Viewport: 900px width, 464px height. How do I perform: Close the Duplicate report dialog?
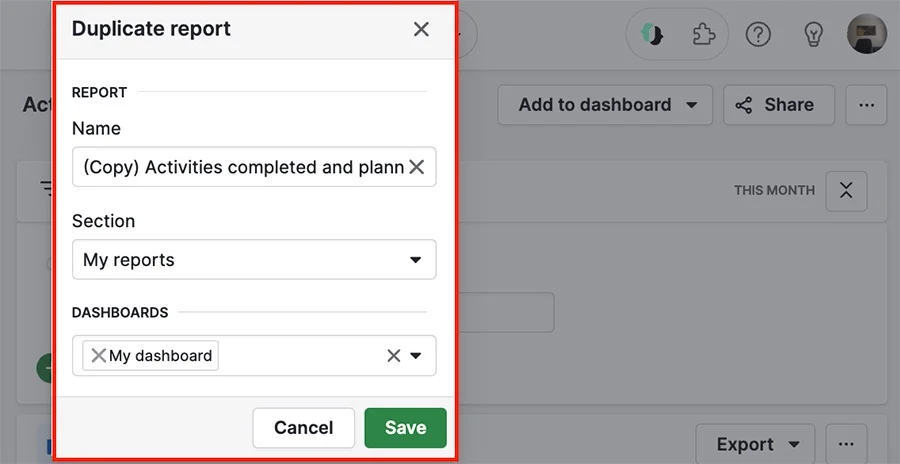421,29
